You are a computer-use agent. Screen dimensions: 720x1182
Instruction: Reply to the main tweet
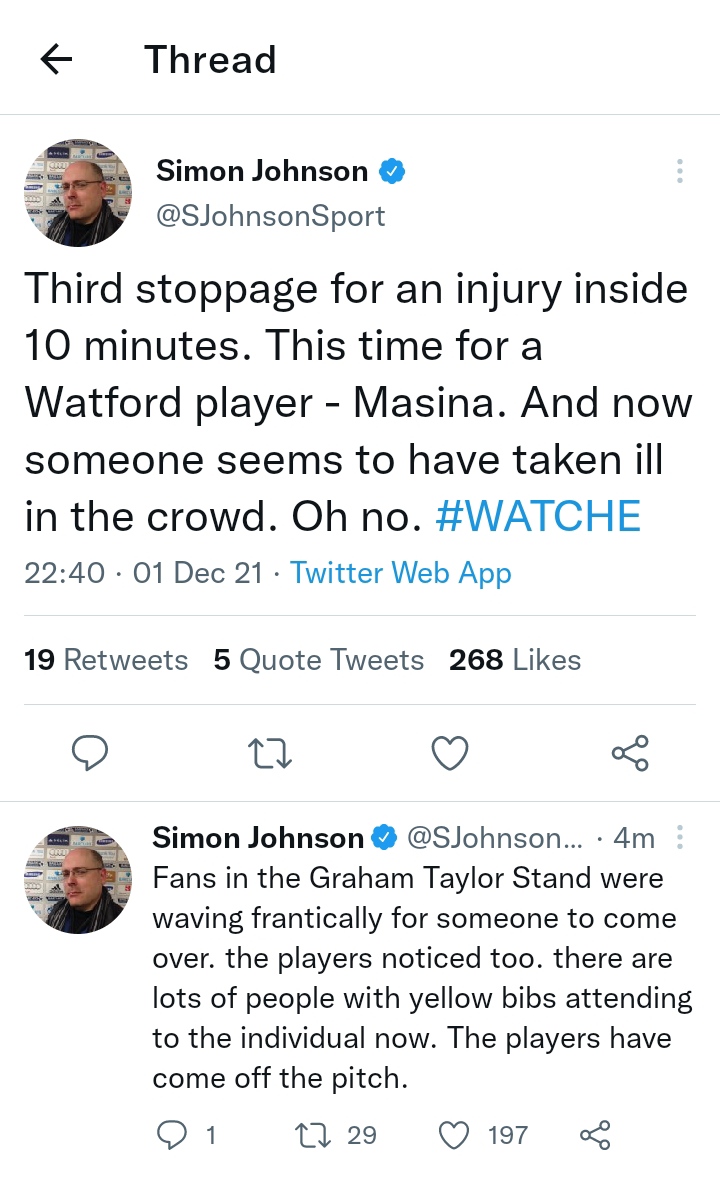pyautogui.click(x=90, y=753)
